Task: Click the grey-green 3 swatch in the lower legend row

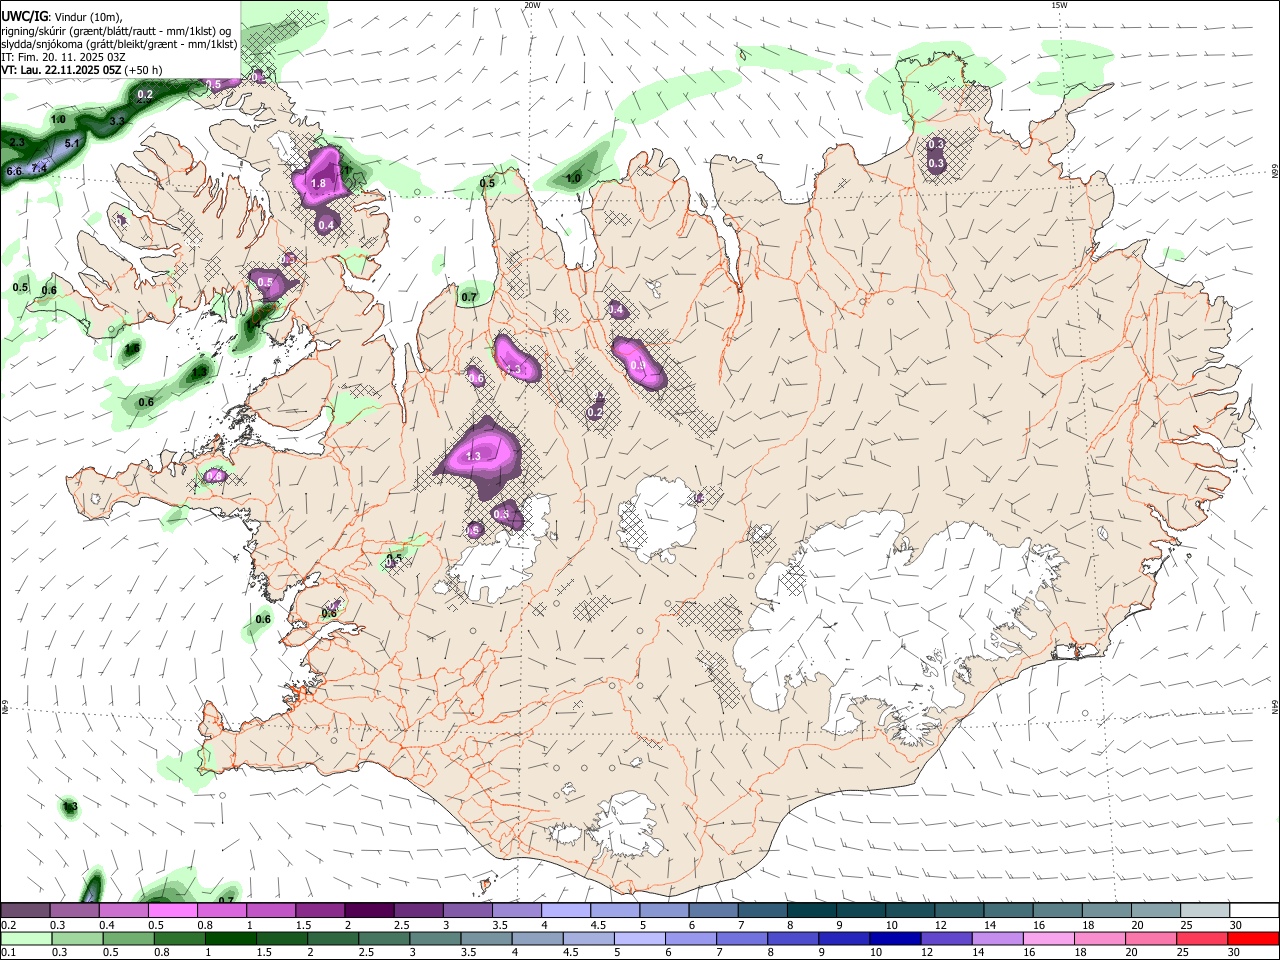Action: 436,939
